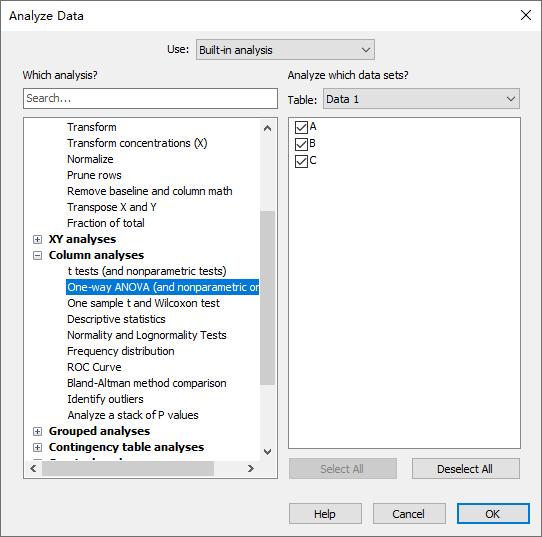Expand the XY analyses group

click(37, 239)
